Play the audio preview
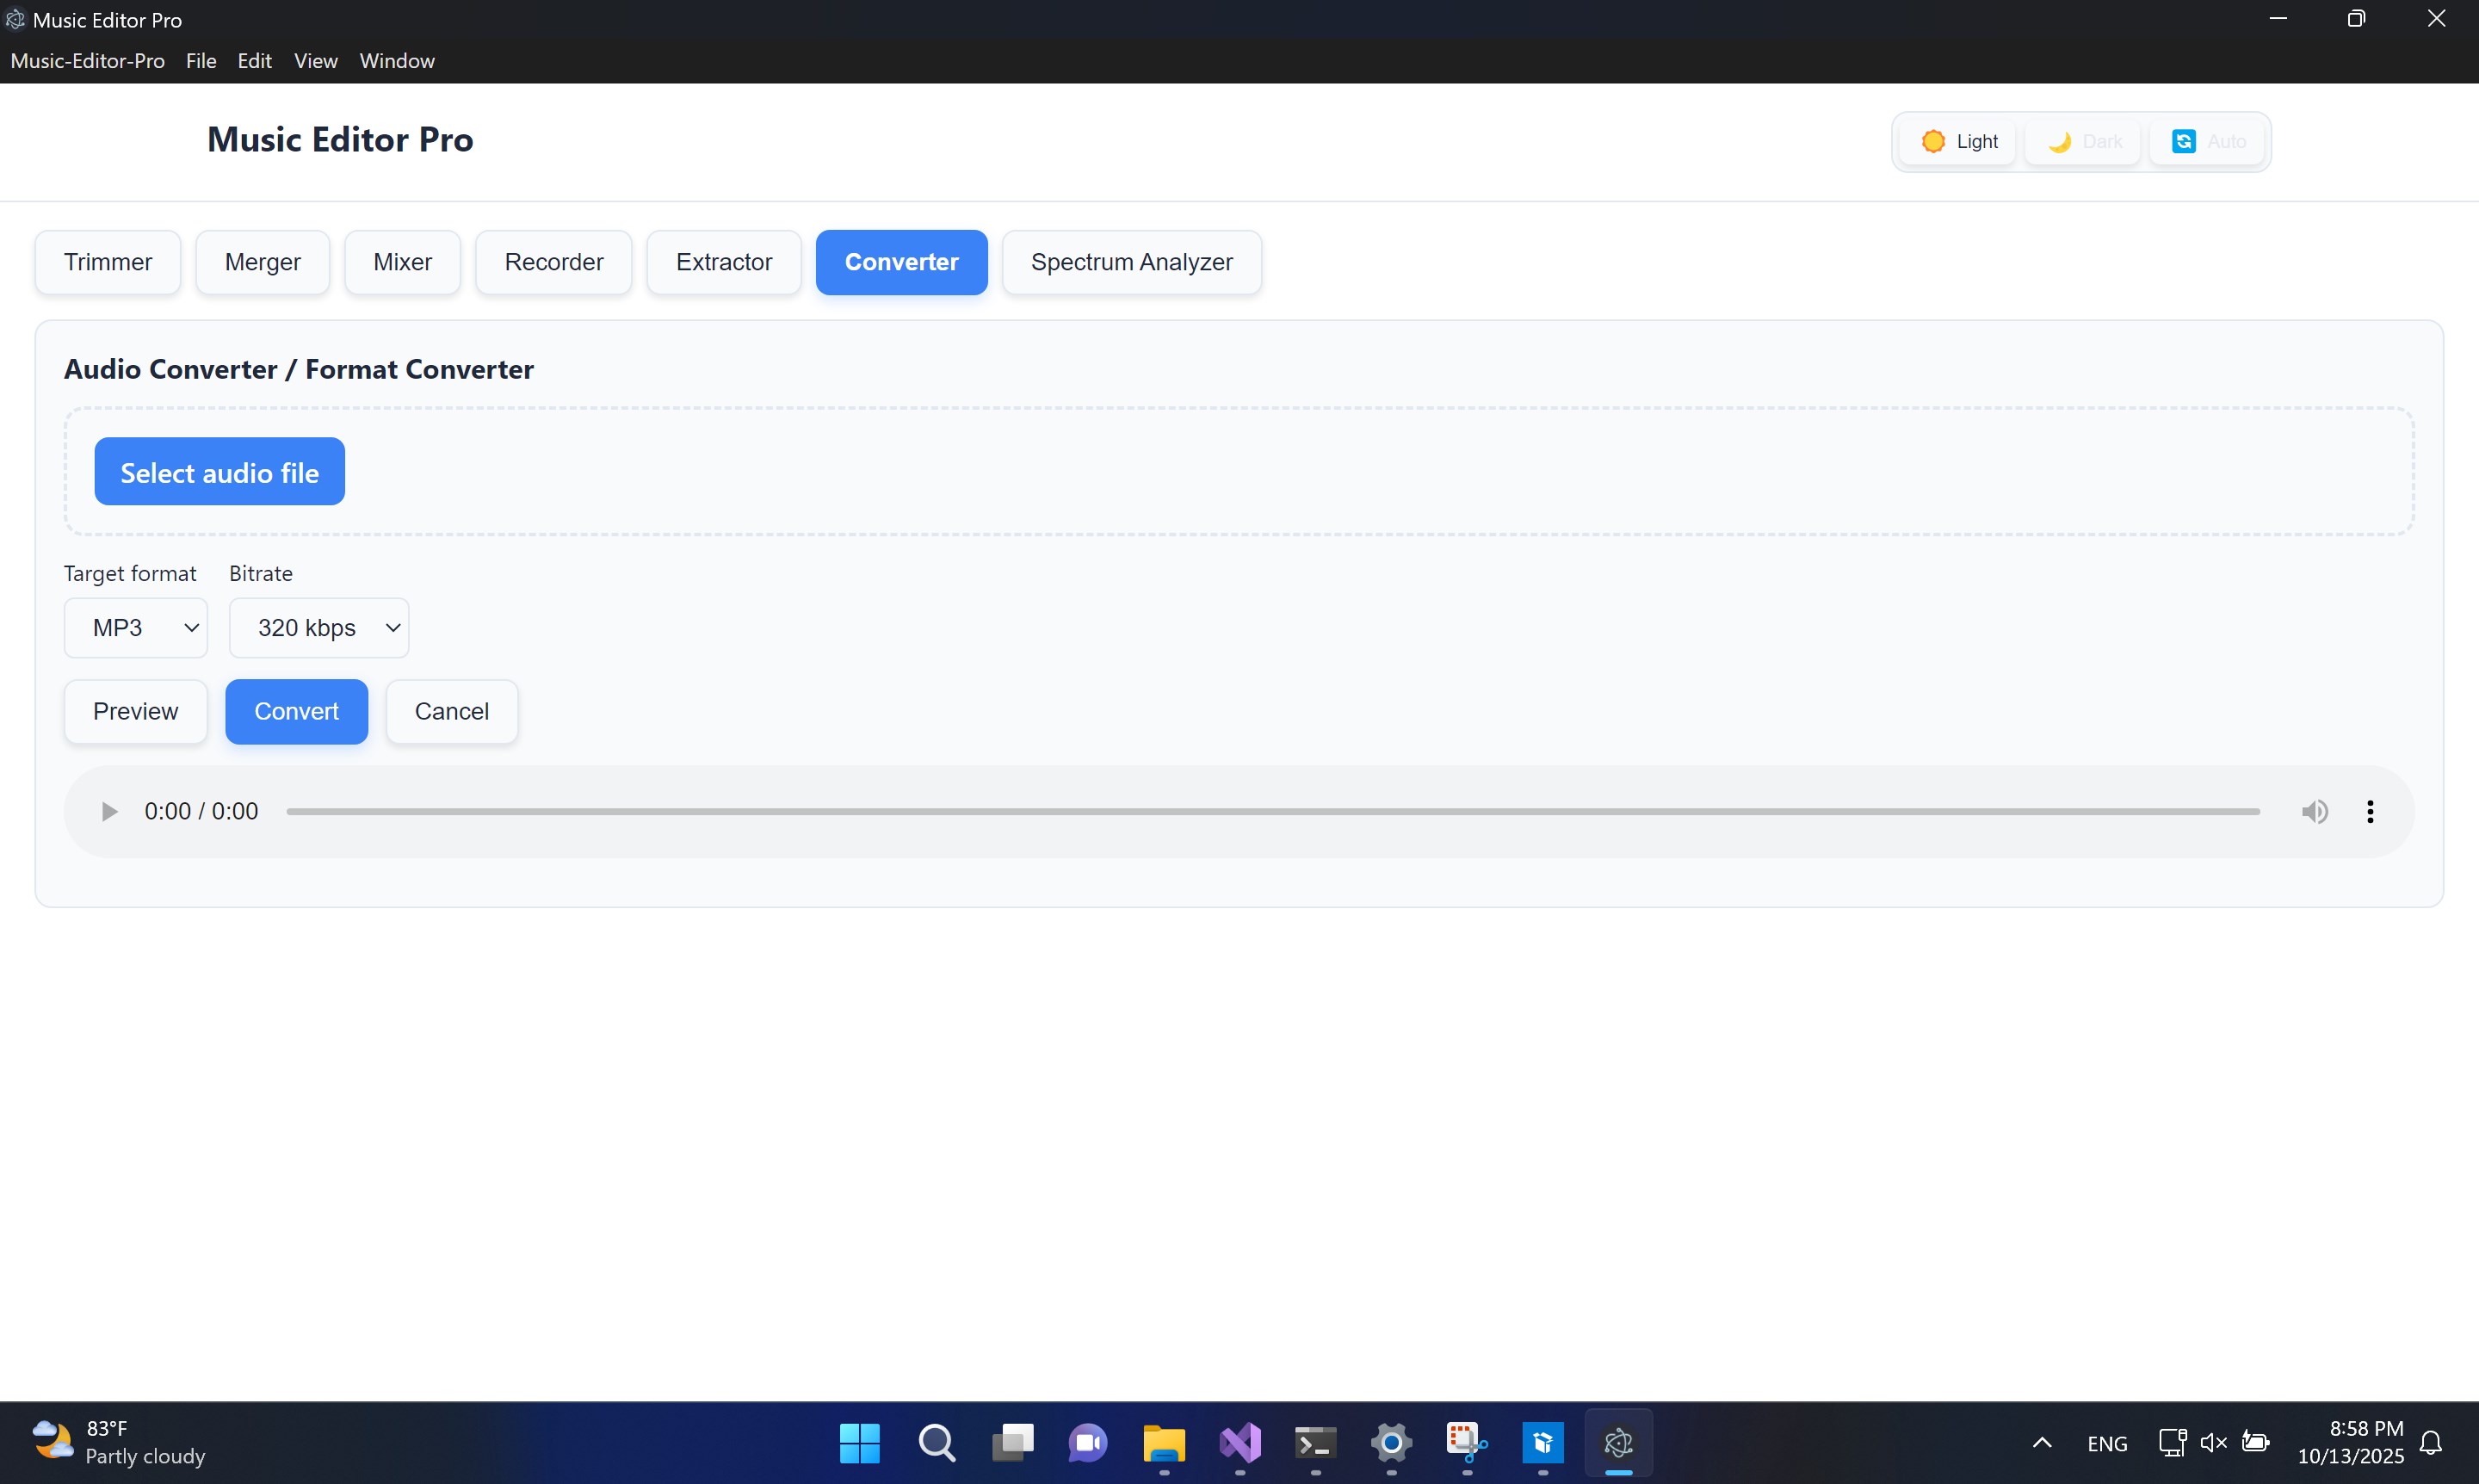 [110, 811]
